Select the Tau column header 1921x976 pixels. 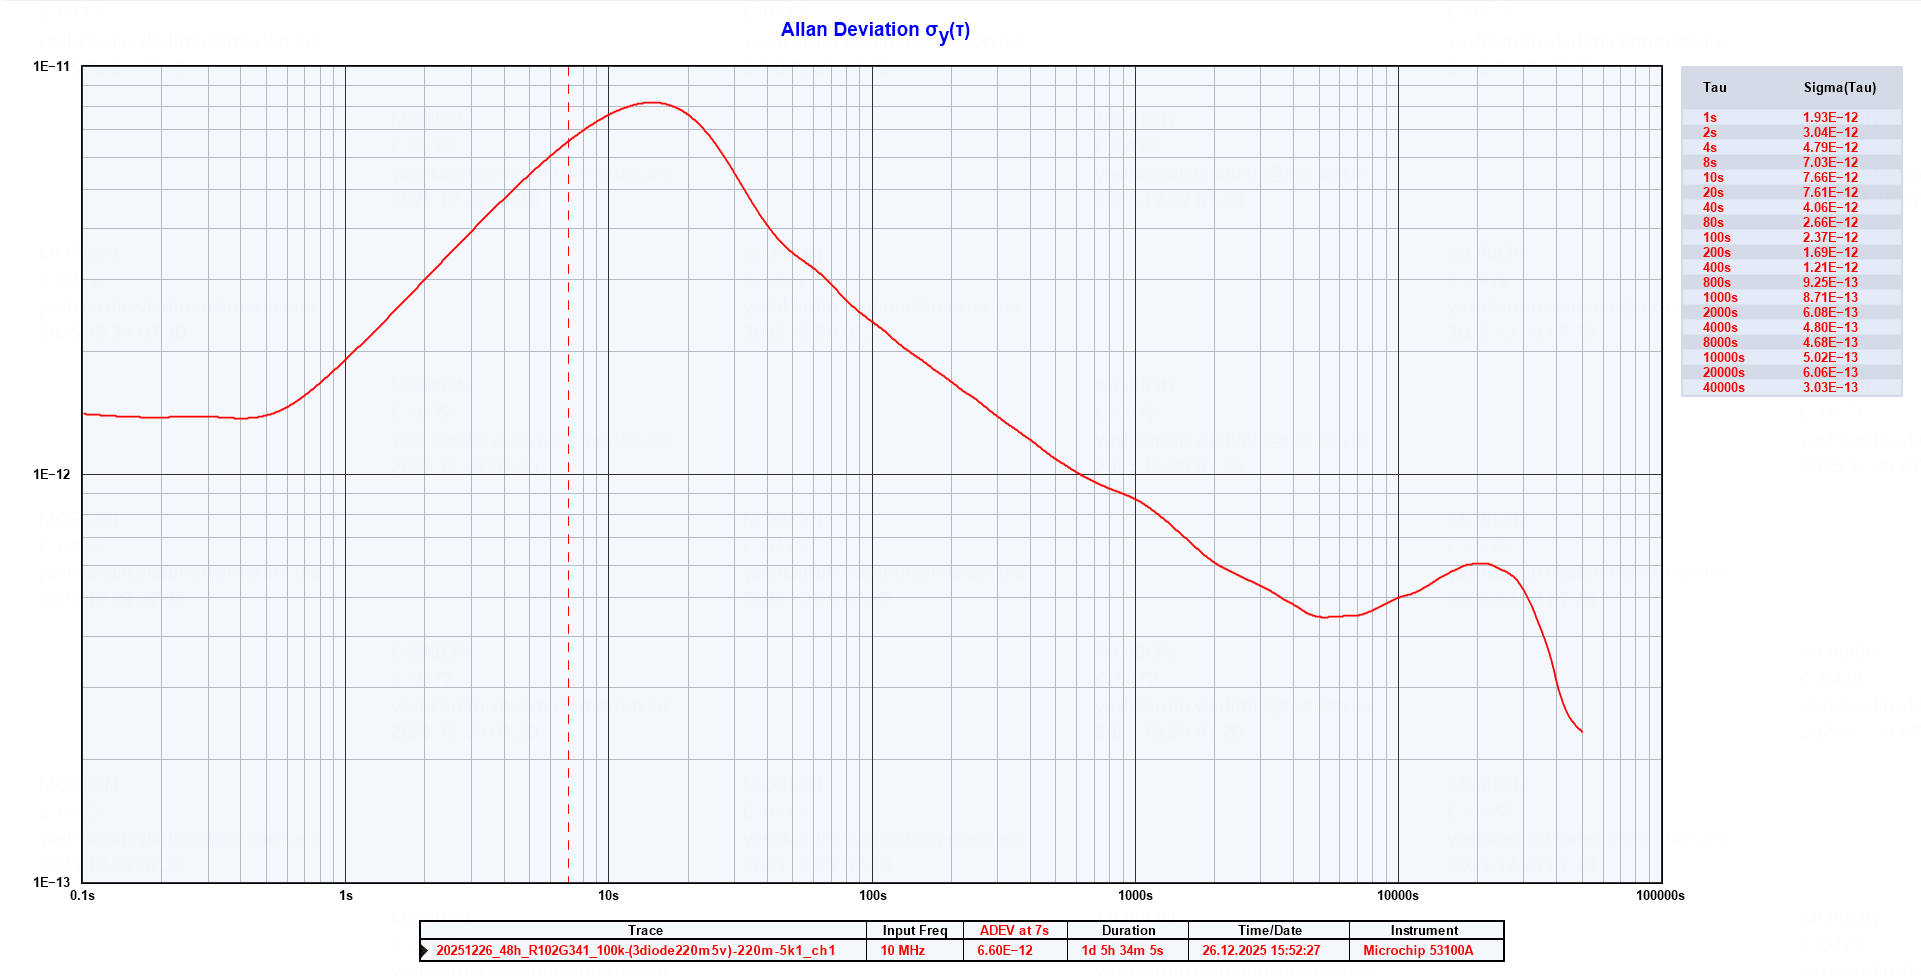(1714, 88)
